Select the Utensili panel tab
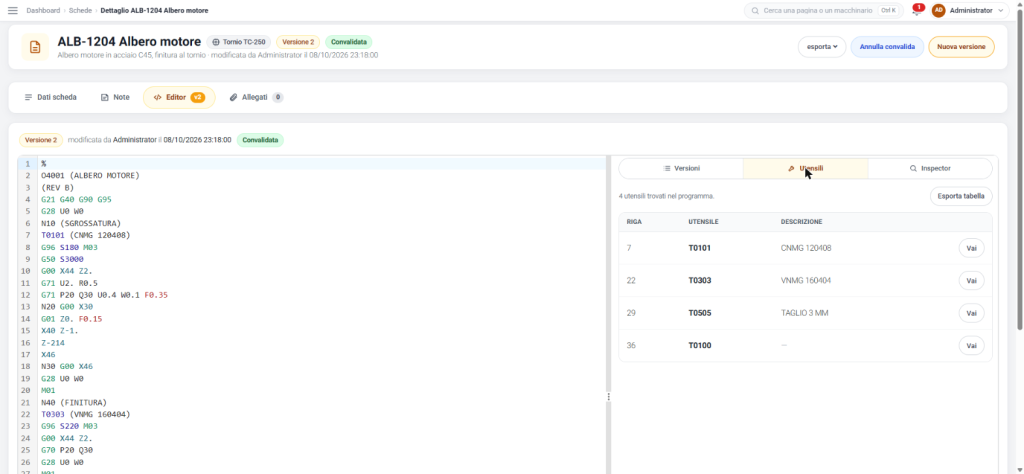Image resolution: width=1024 pixels, height=474 pixels. pyautogui.click(x=806, y=168)
